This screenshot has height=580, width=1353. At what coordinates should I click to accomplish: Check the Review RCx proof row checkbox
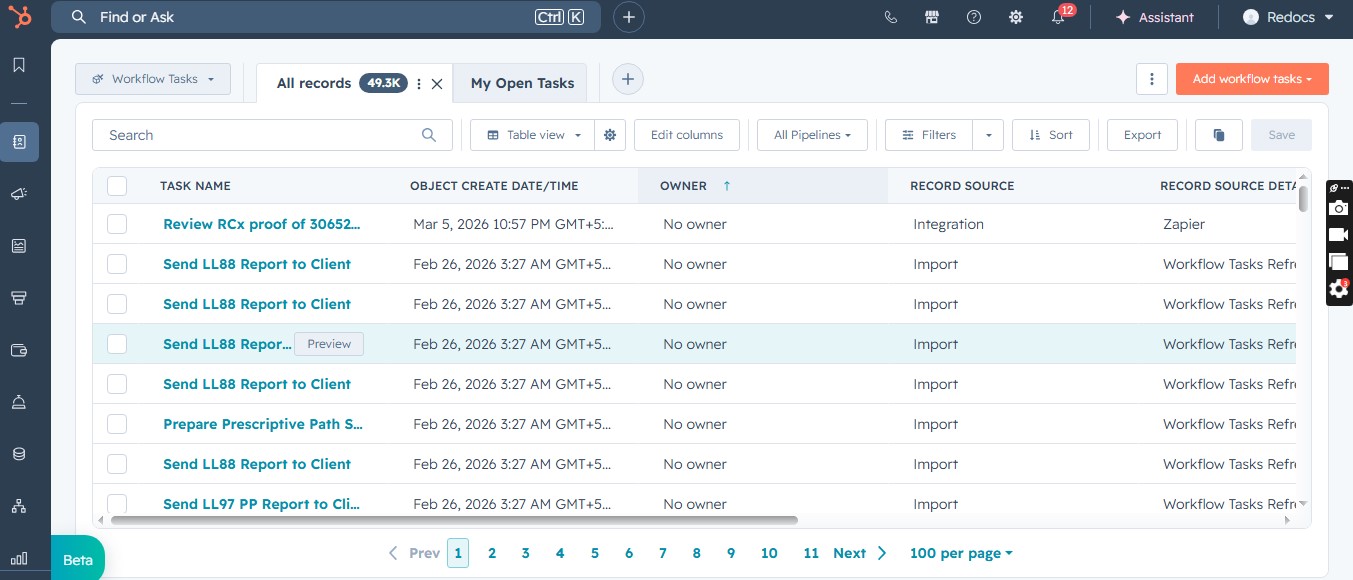(117, 224)
